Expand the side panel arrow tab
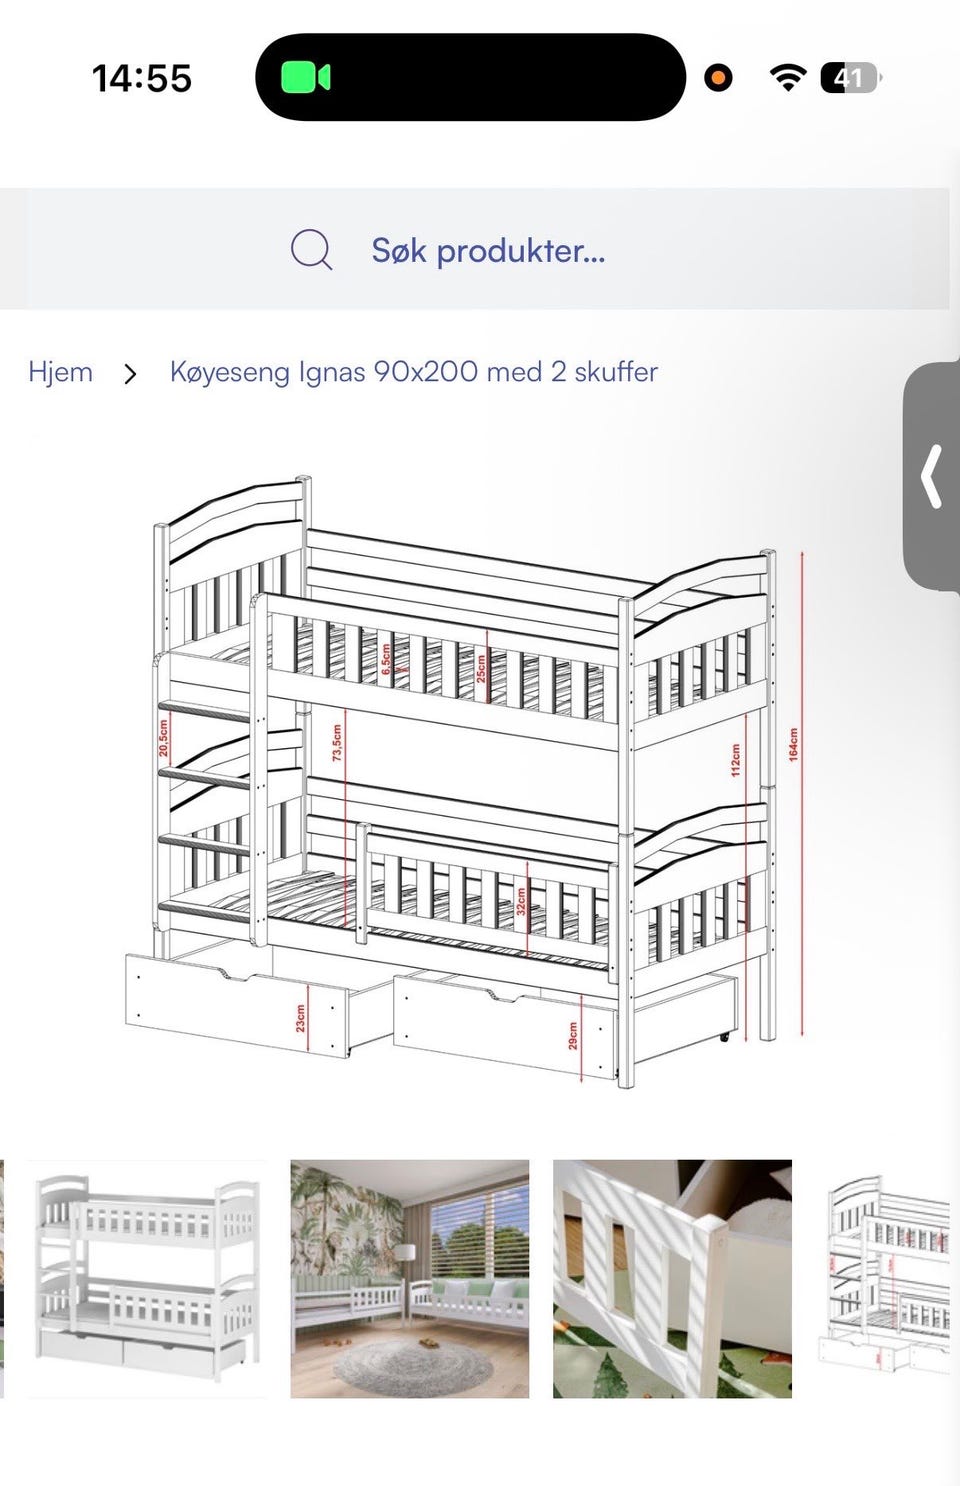This screenshot has width=960, height=1486. 932,477
